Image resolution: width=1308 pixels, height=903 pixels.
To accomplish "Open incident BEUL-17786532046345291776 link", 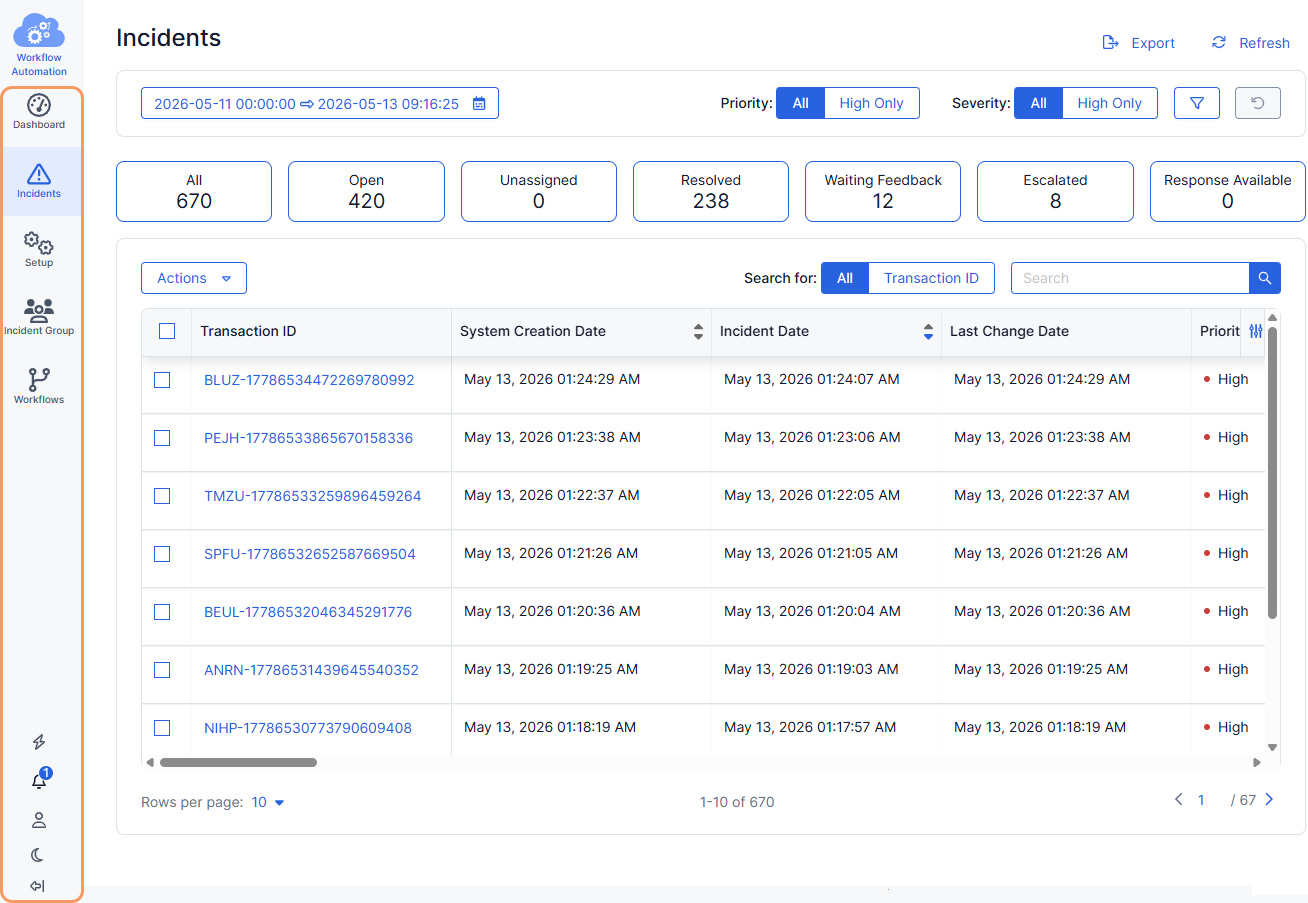I will point(308,612).
